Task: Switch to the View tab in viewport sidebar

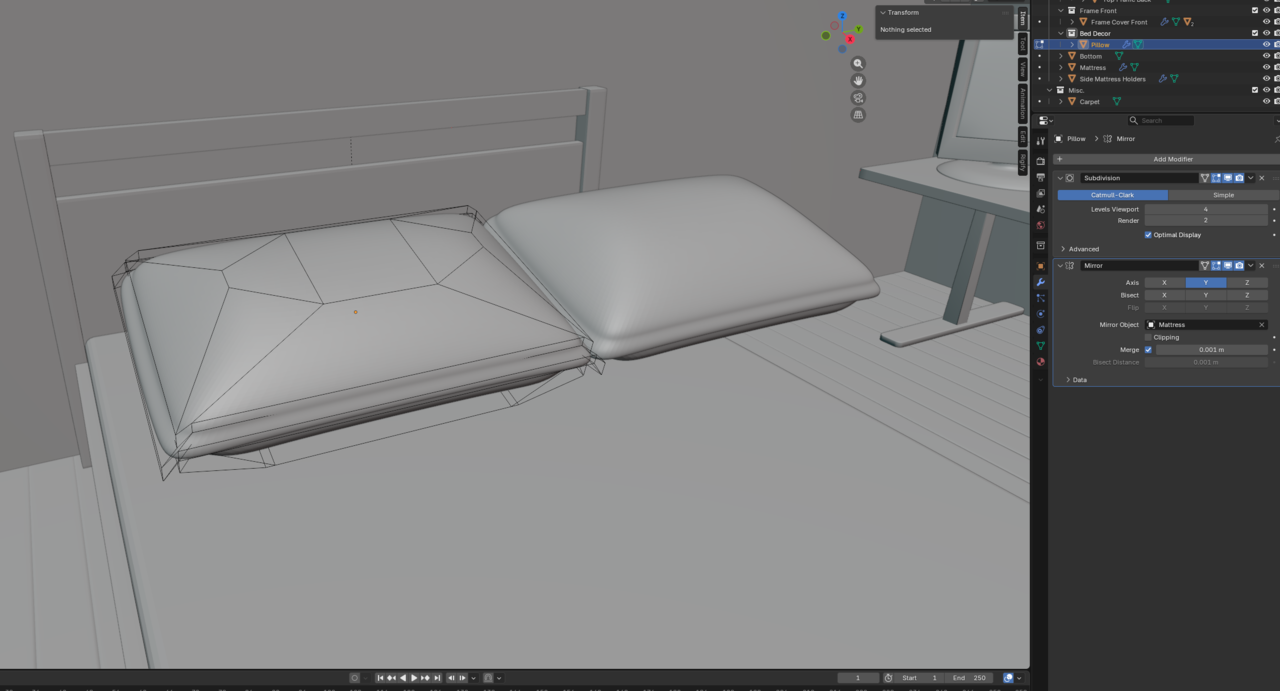Action: click(1023, 65)
